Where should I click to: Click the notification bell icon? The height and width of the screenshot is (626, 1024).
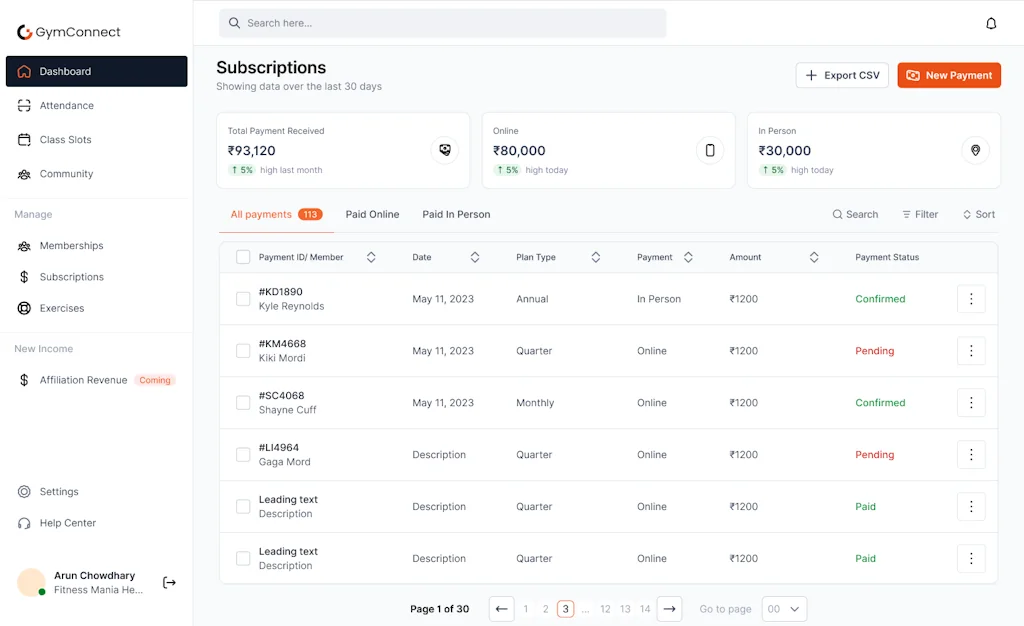pos(991,23)
